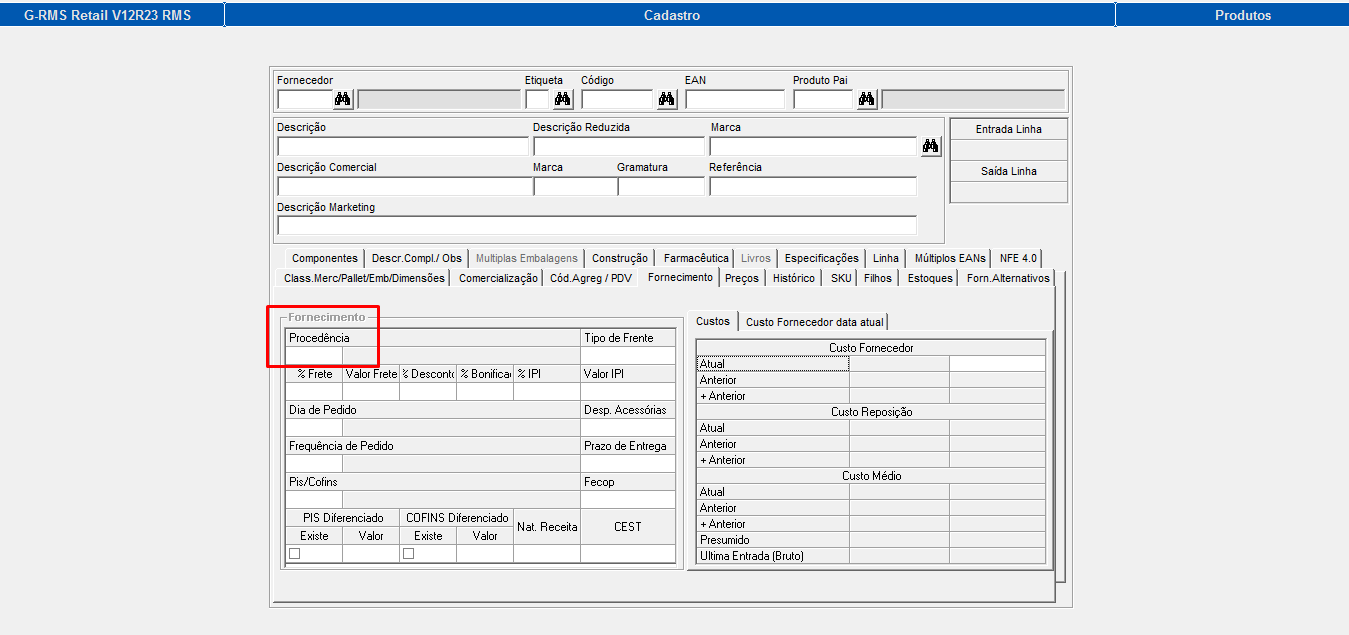Open the Linha tab
Image resolution: width=1349 pixels, height=635 pixels.
point(886,258)
